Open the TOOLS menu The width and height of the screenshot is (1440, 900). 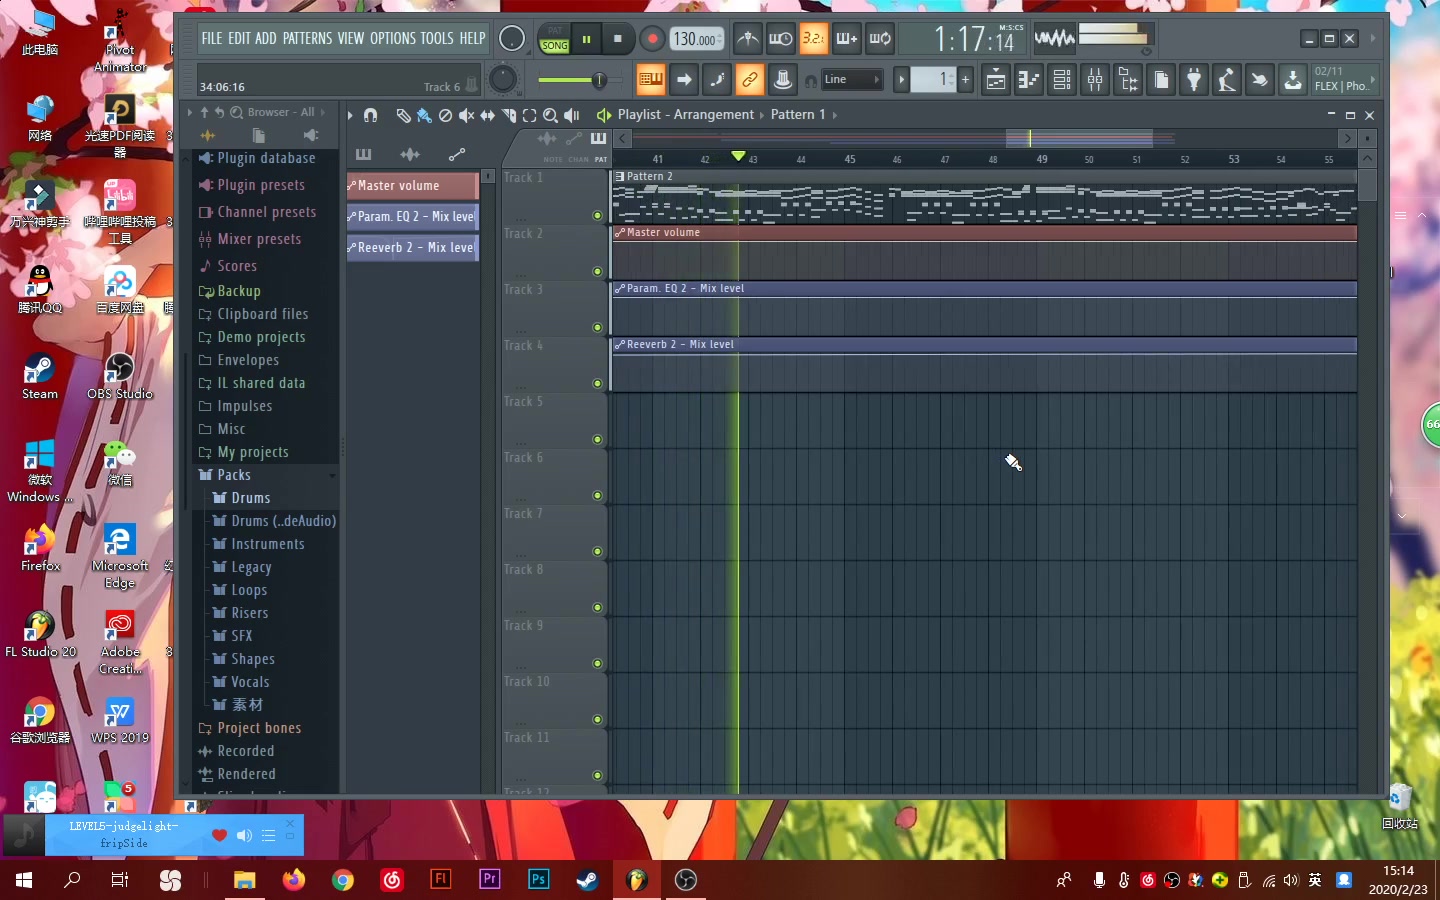pyautogui.click(x=437, y=39)
